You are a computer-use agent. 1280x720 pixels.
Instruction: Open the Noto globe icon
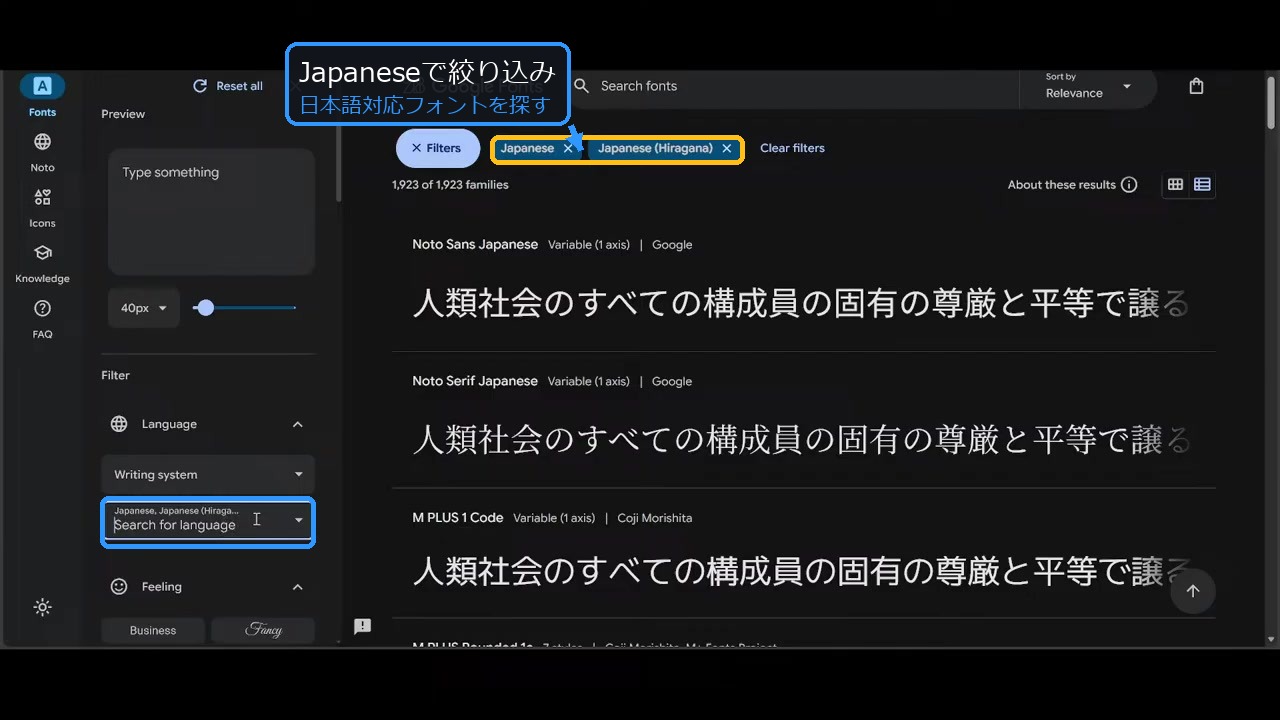(42, 142)
